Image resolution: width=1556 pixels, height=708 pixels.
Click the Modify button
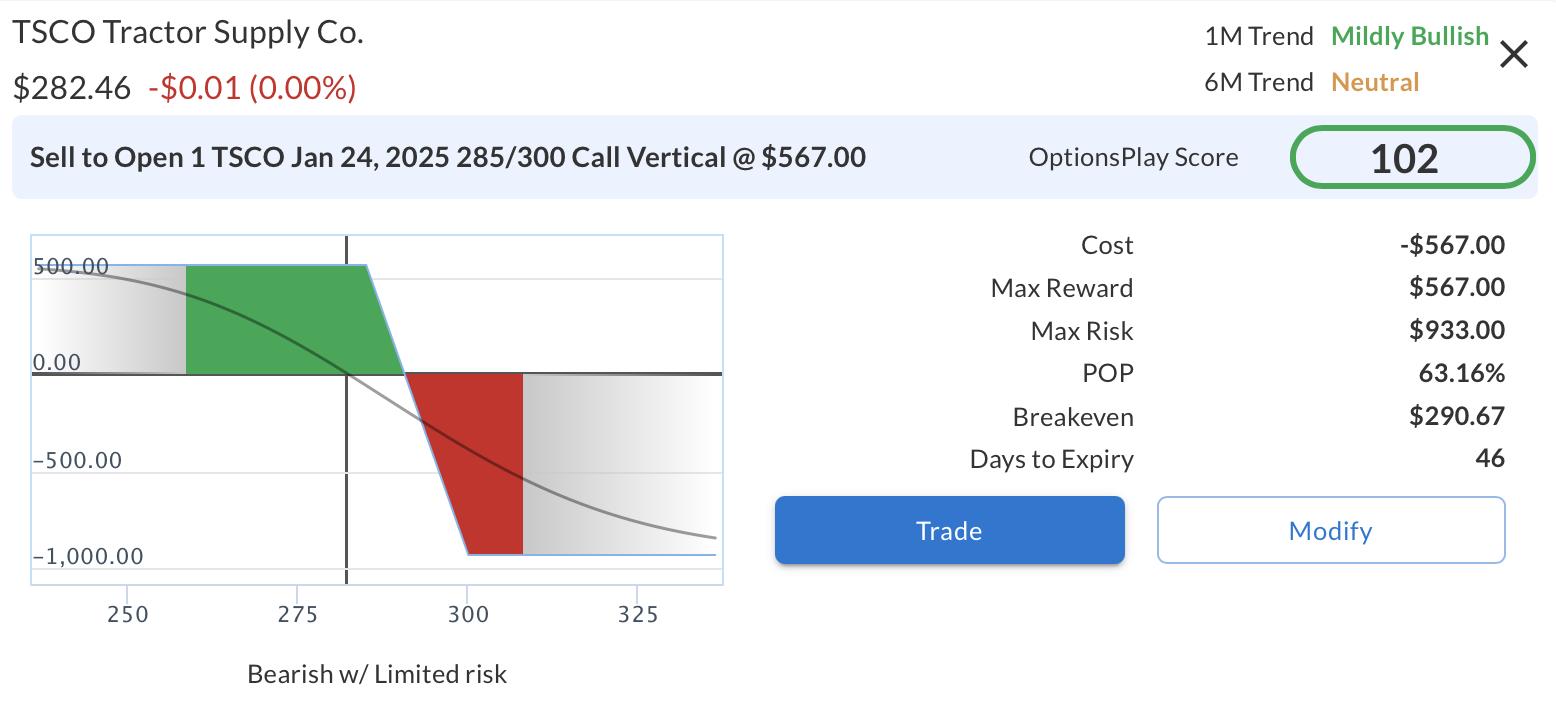pos(1330,530)
